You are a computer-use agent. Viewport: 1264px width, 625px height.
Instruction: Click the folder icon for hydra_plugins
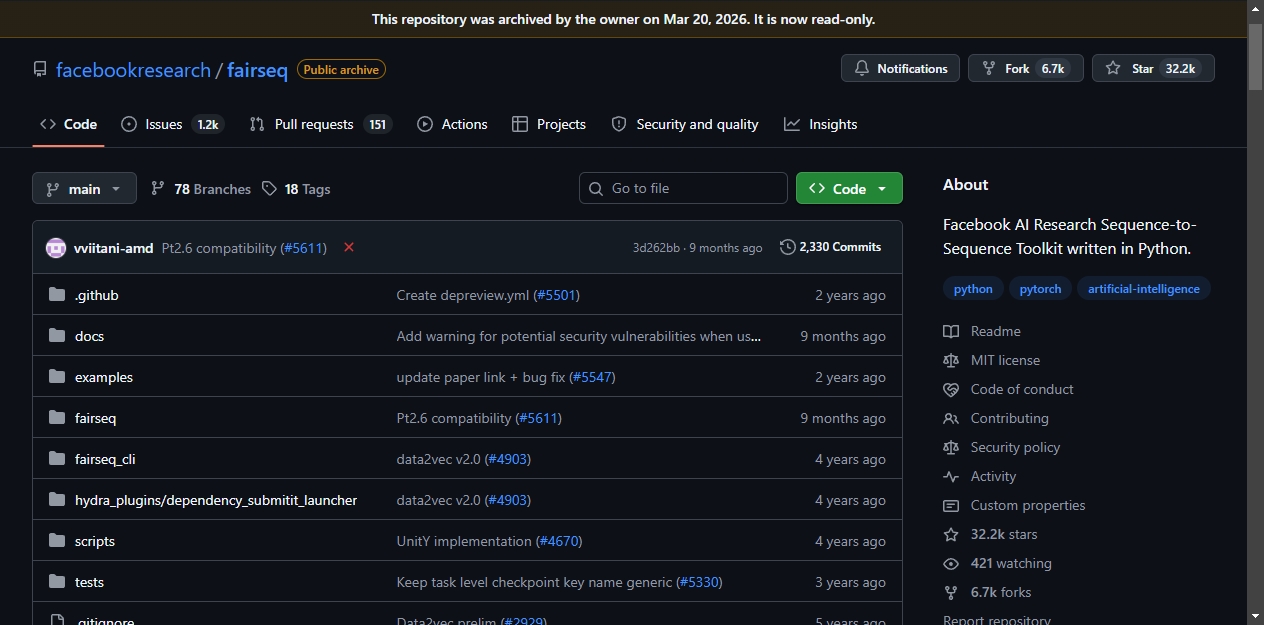[x=56, y=500]
